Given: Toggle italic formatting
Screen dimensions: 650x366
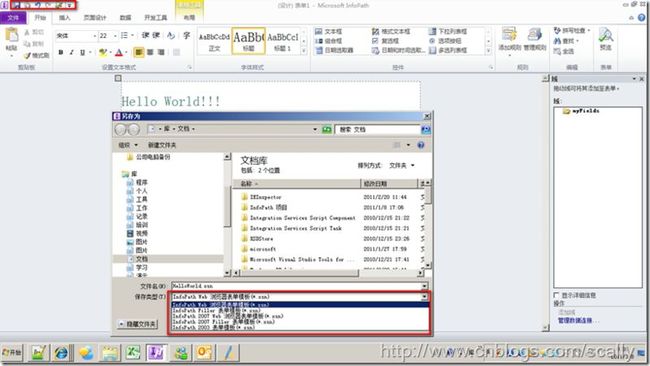Looking at the screenshot, I should (71, 52).
